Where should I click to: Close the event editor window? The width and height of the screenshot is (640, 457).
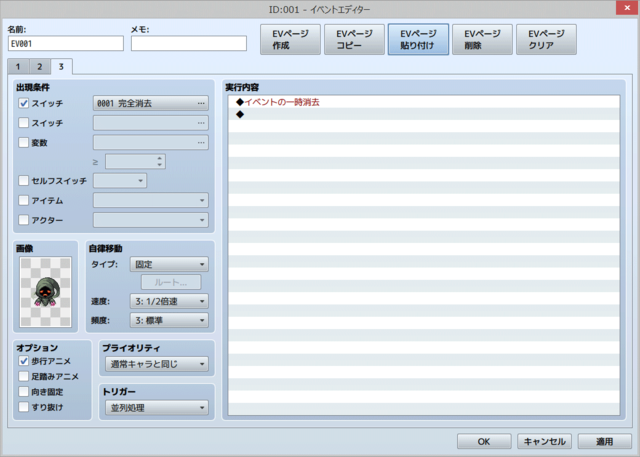pos(627,8)
